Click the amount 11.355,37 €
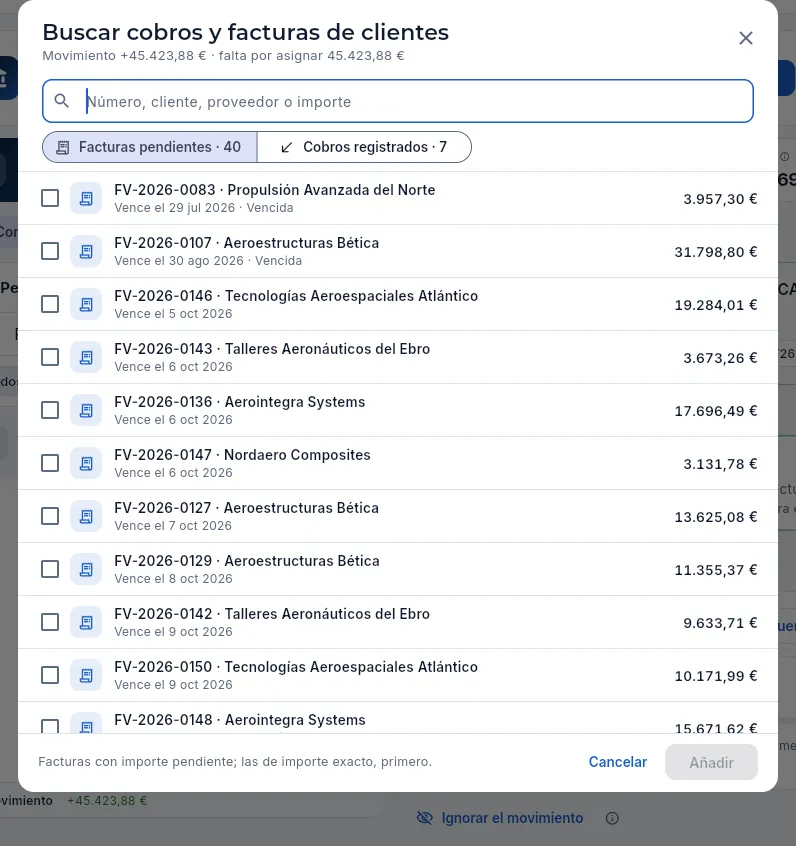Screen dimensions: 796x846 click(x=716, y=570)
